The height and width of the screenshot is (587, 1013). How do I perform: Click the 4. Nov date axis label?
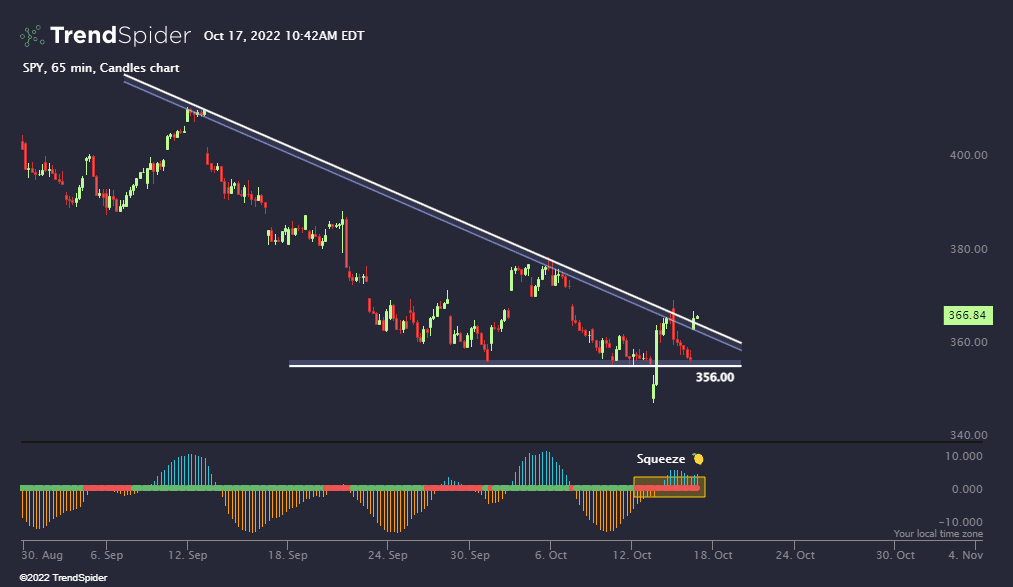(965, 555)
